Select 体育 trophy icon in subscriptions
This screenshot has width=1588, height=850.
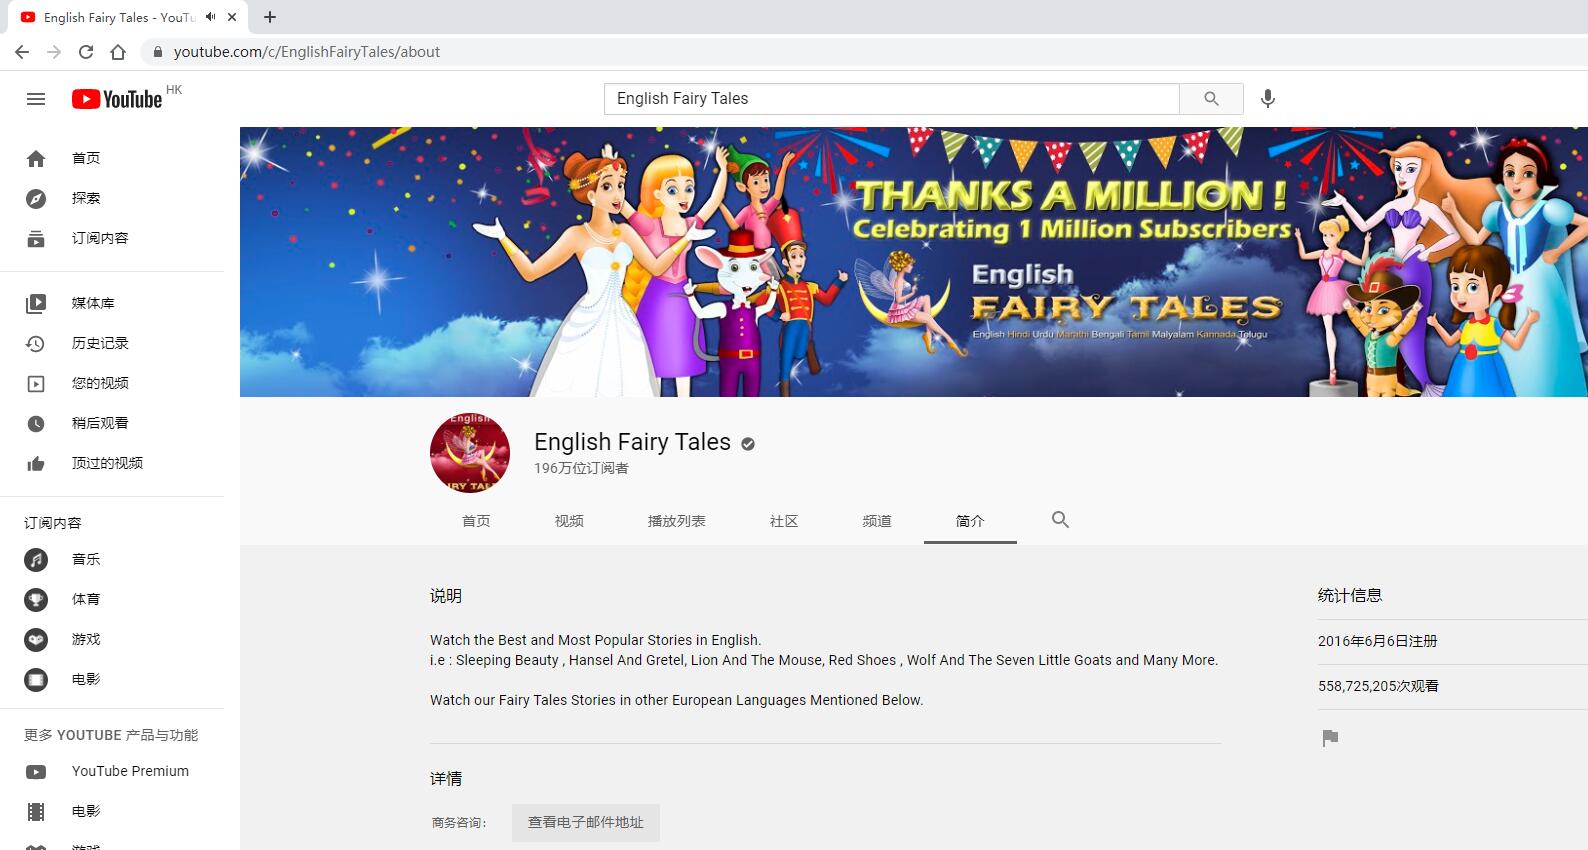36,599
